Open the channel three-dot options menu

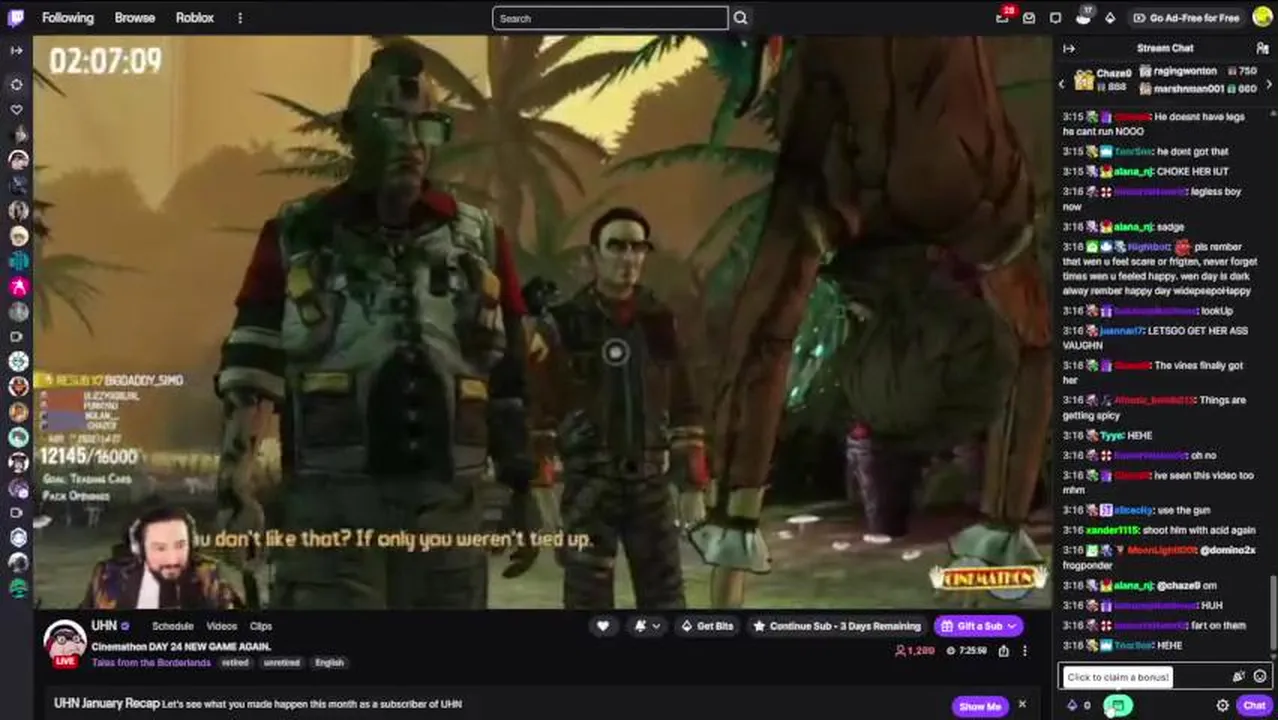1025,651
